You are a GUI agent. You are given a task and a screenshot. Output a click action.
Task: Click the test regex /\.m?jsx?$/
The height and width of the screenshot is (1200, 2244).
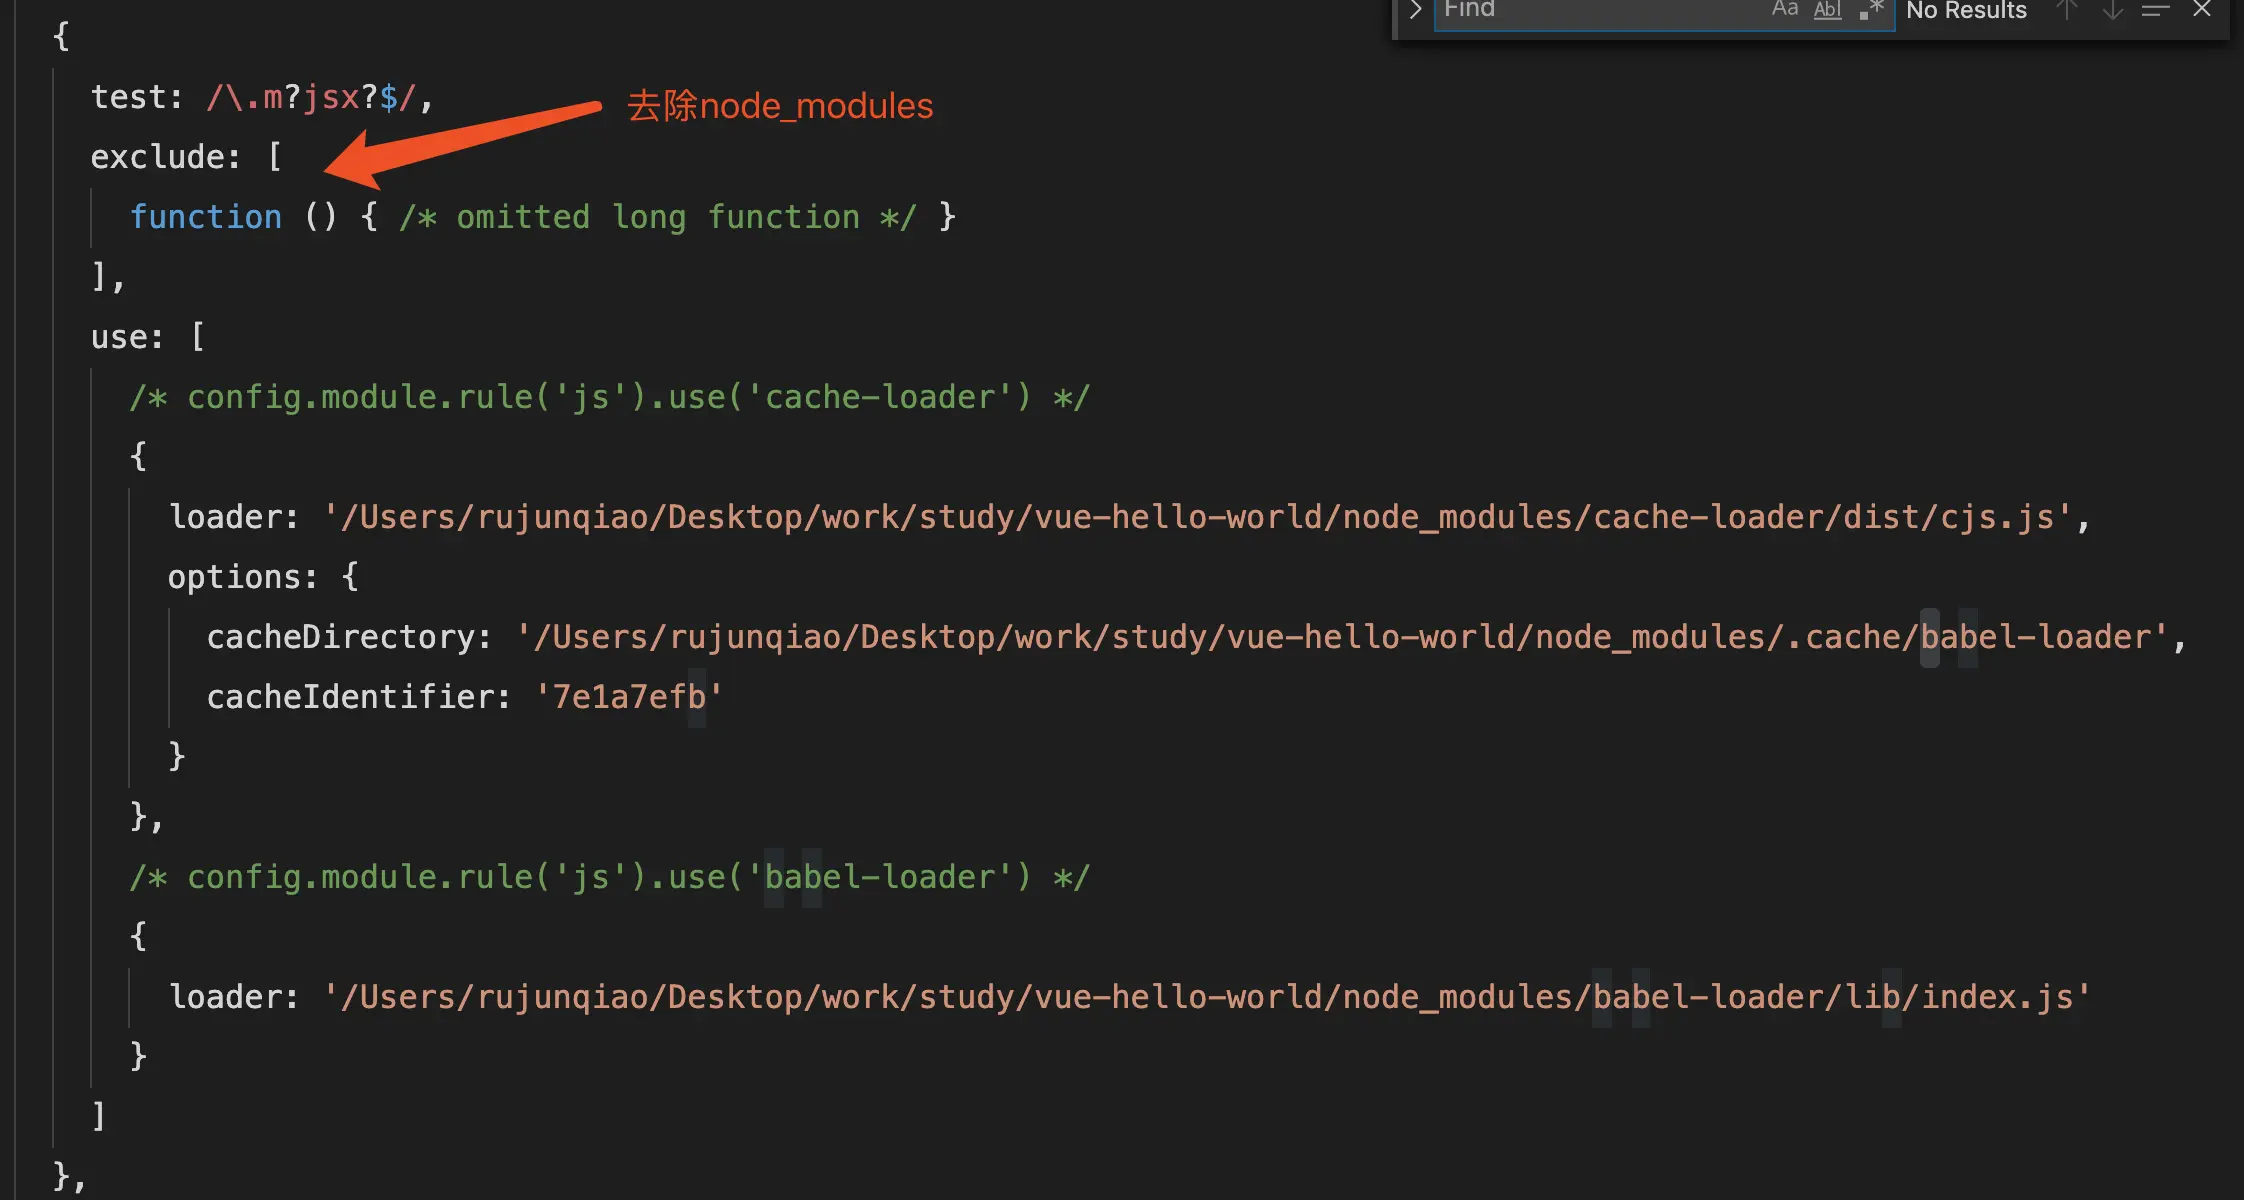310,97
